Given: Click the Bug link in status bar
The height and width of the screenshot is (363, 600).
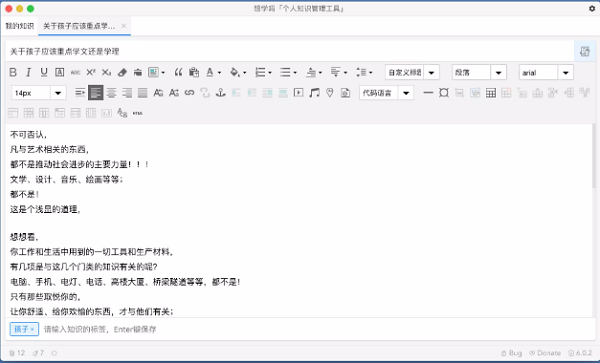Looking at the screenshot, I should pyautogui.click(x=512, y=353).
